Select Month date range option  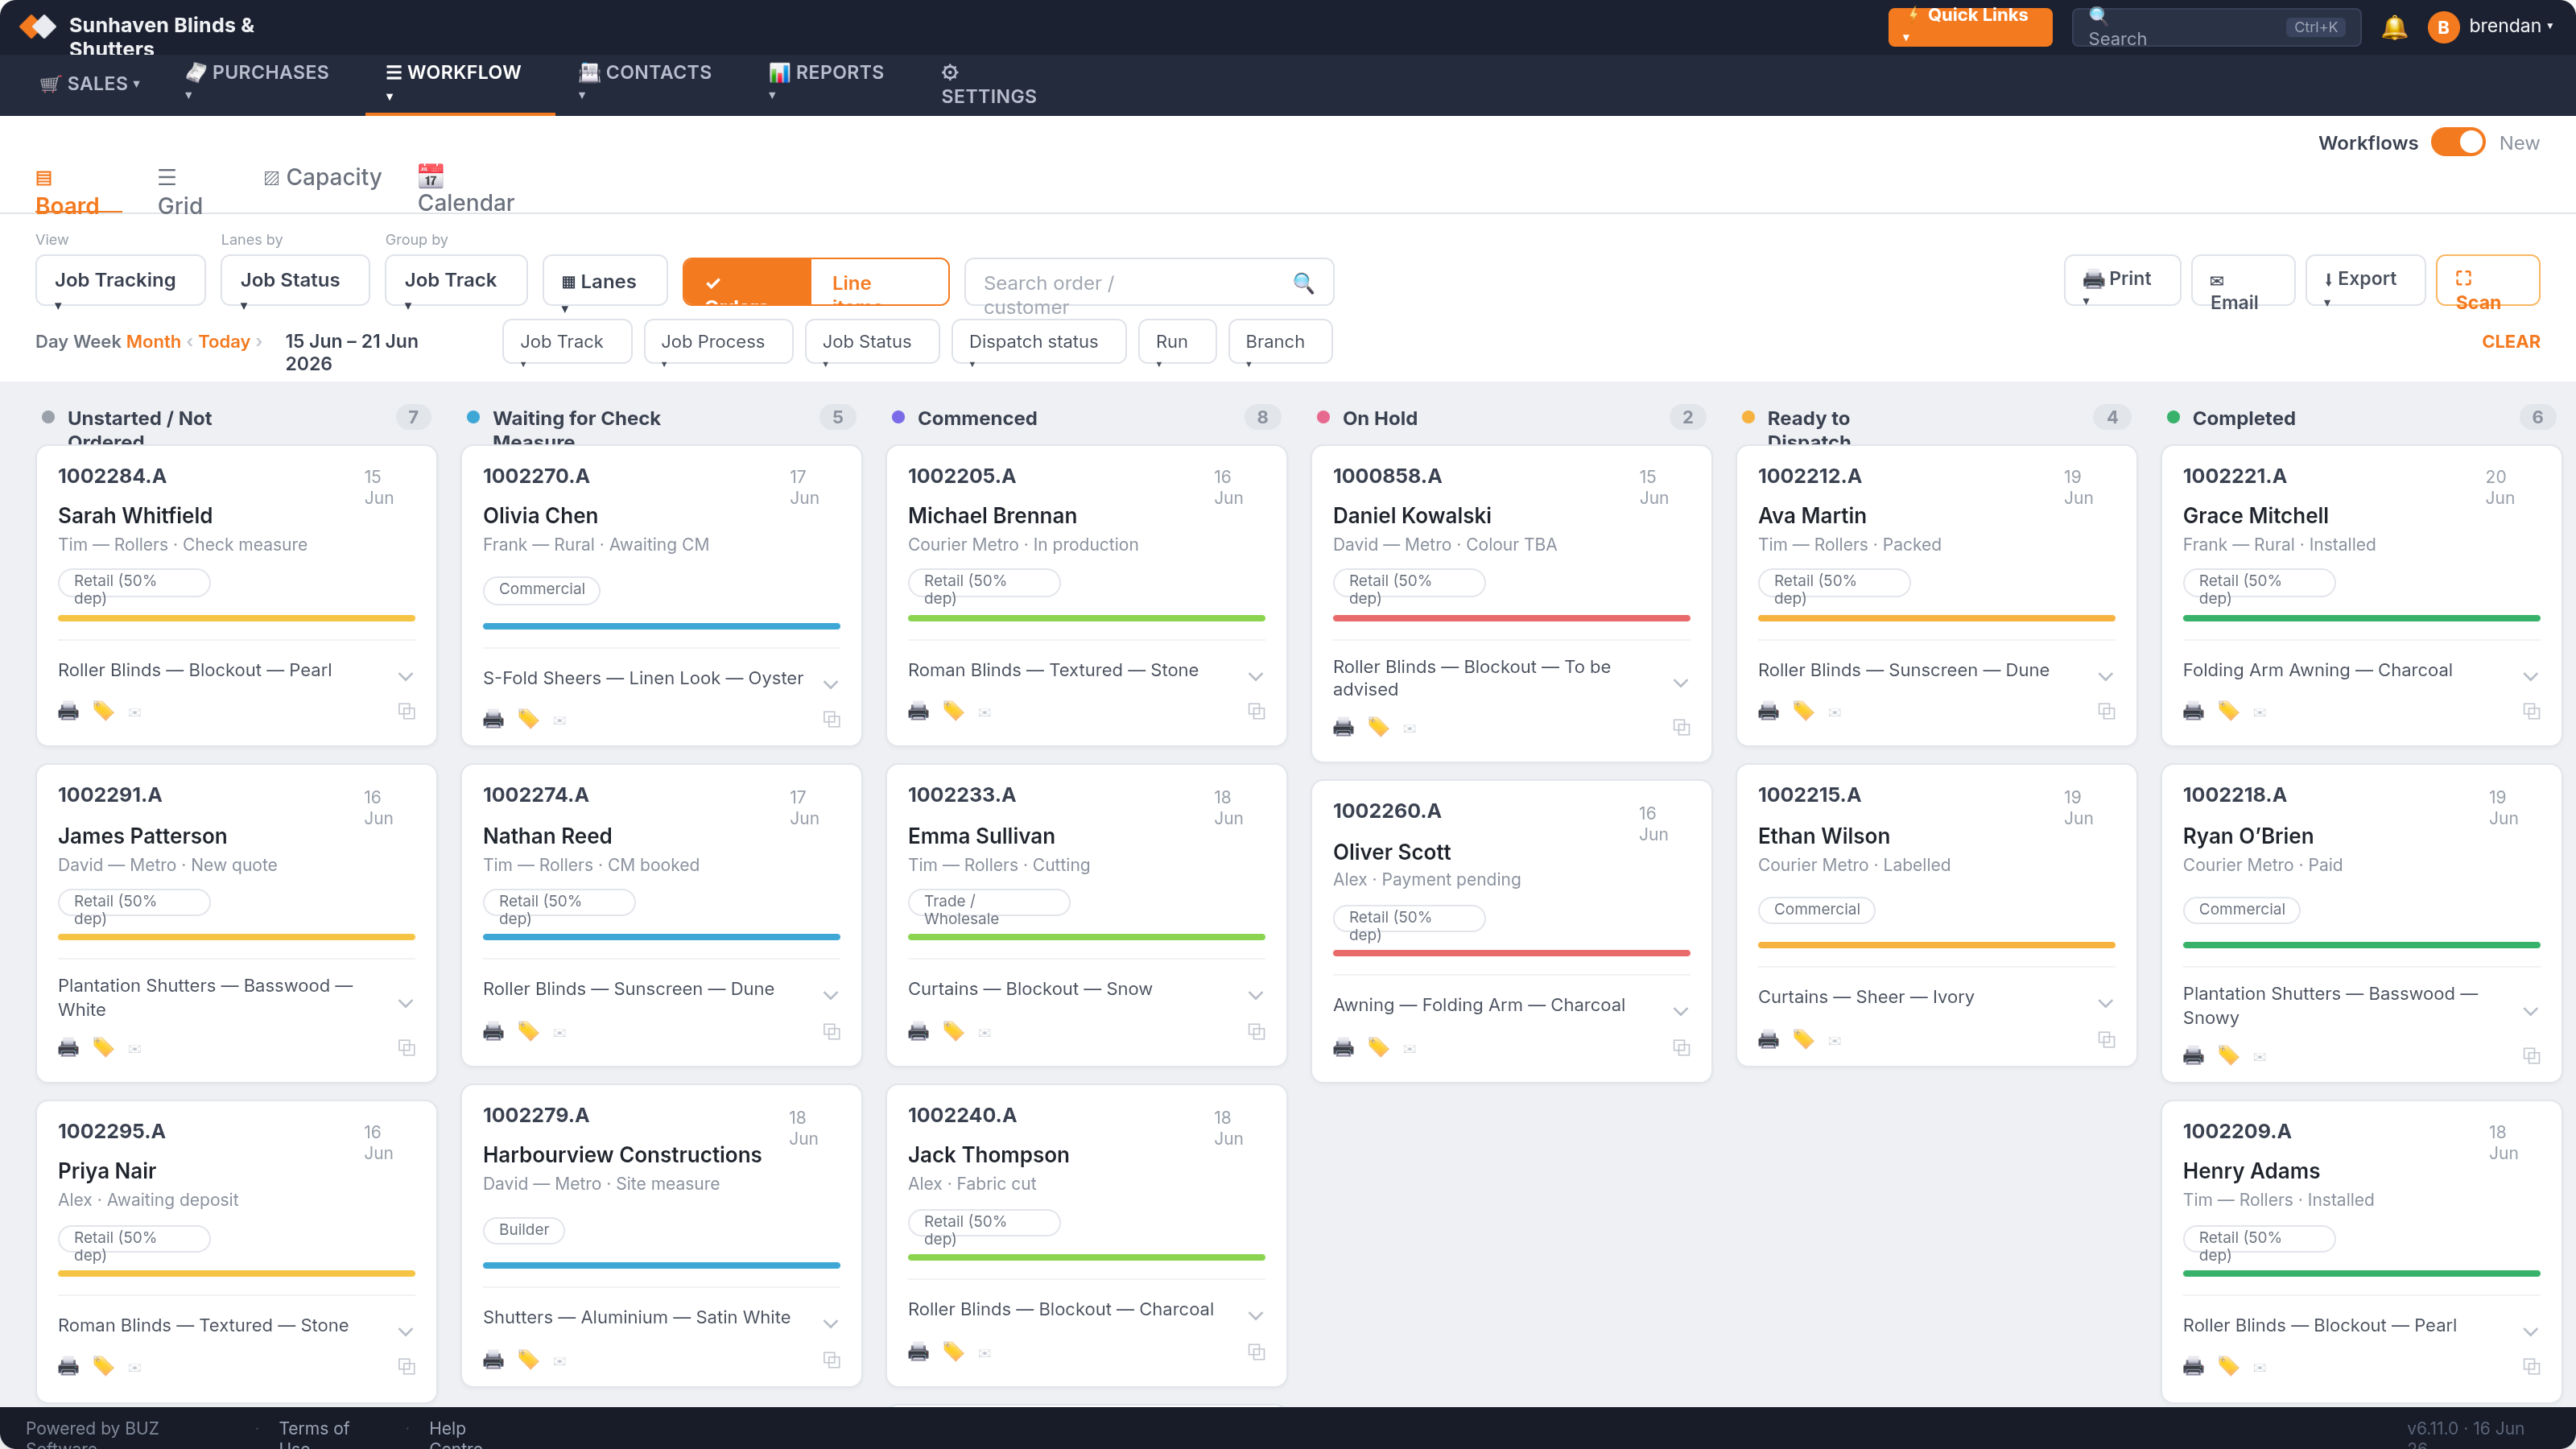pyautogui.click(x=153, y=341)
